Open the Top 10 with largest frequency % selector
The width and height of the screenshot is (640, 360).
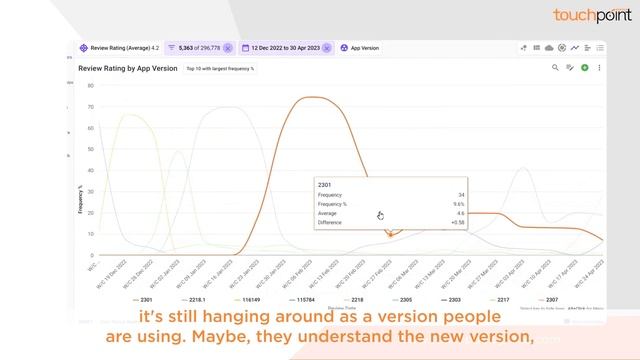(x=220, y=69)
